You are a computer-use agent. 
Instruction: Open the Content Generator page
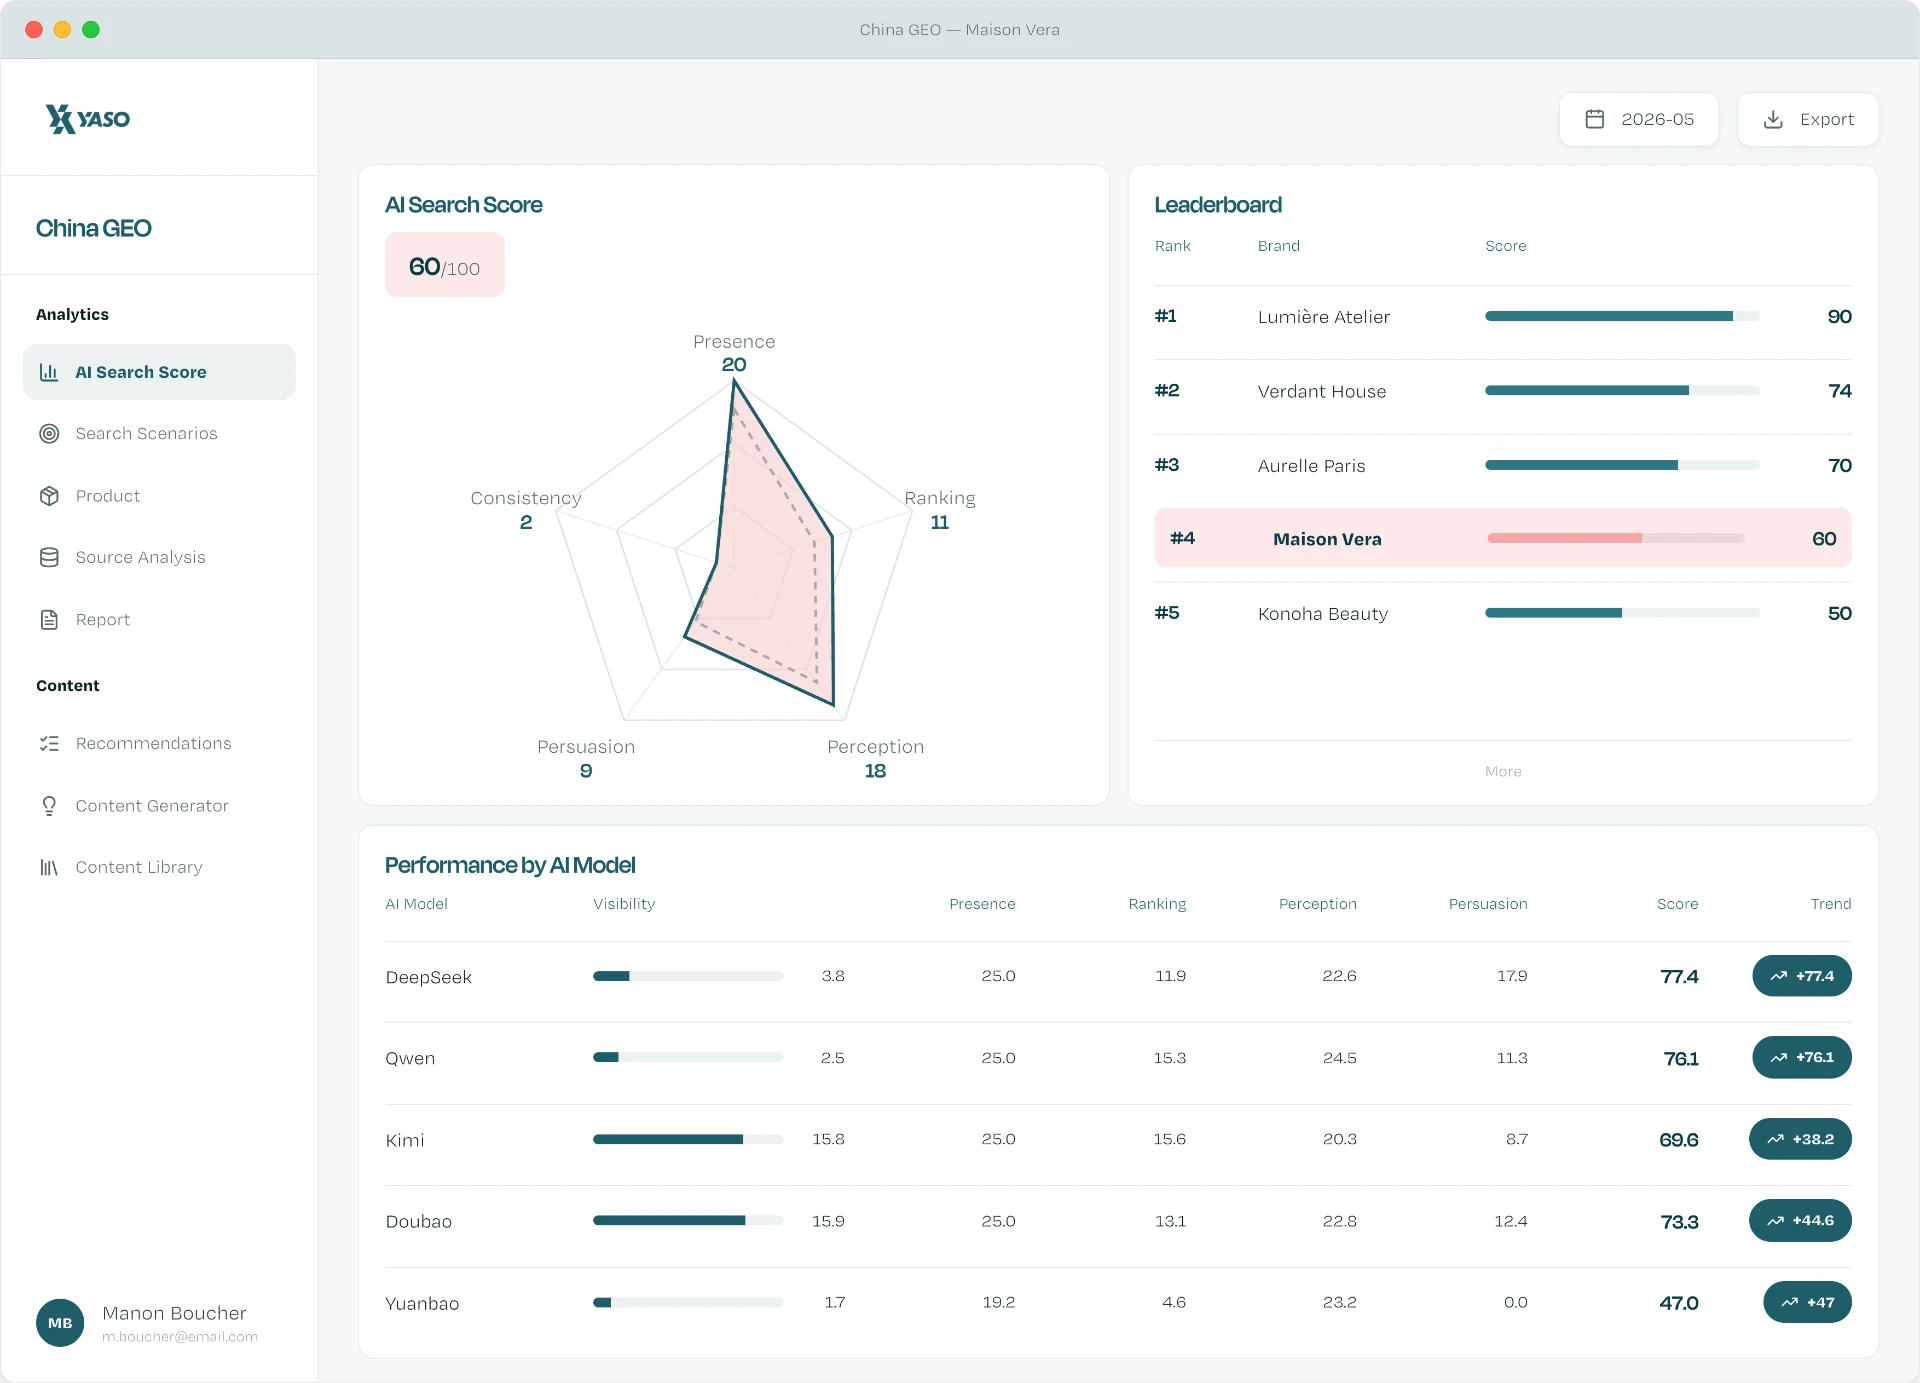[159, 806]
